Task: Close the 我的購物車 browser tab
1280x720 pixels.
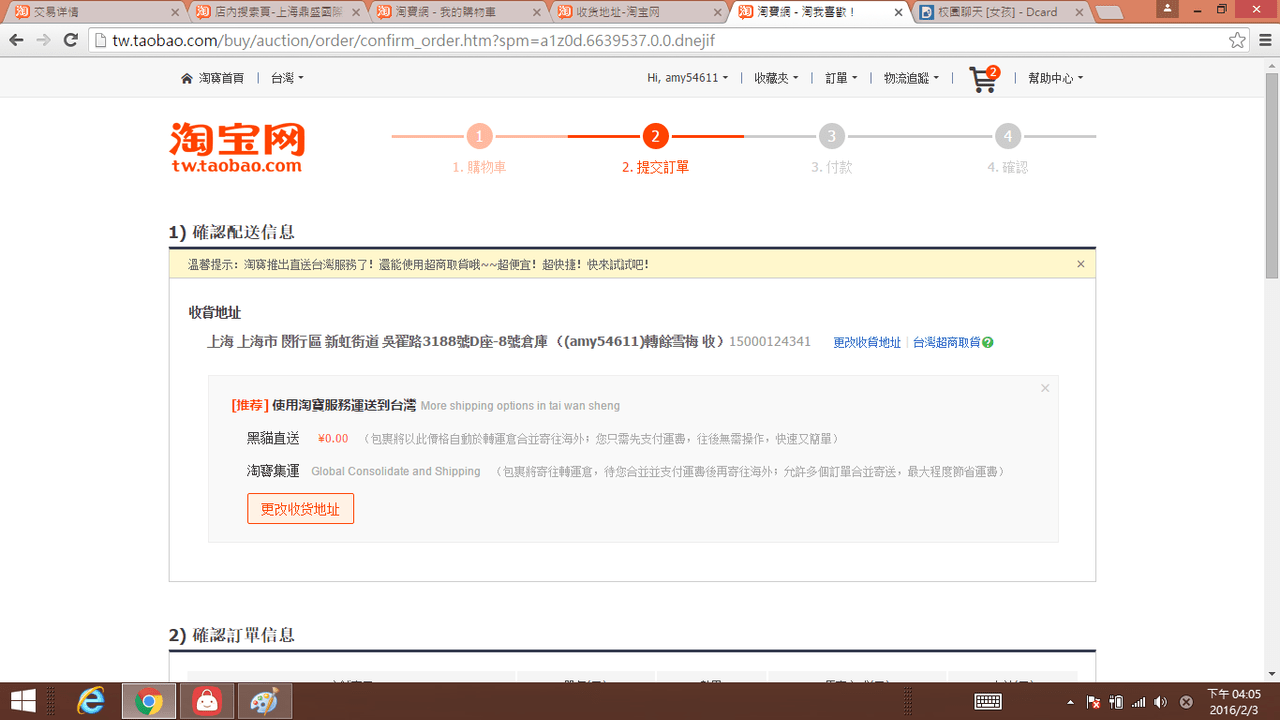Action: 537,13
